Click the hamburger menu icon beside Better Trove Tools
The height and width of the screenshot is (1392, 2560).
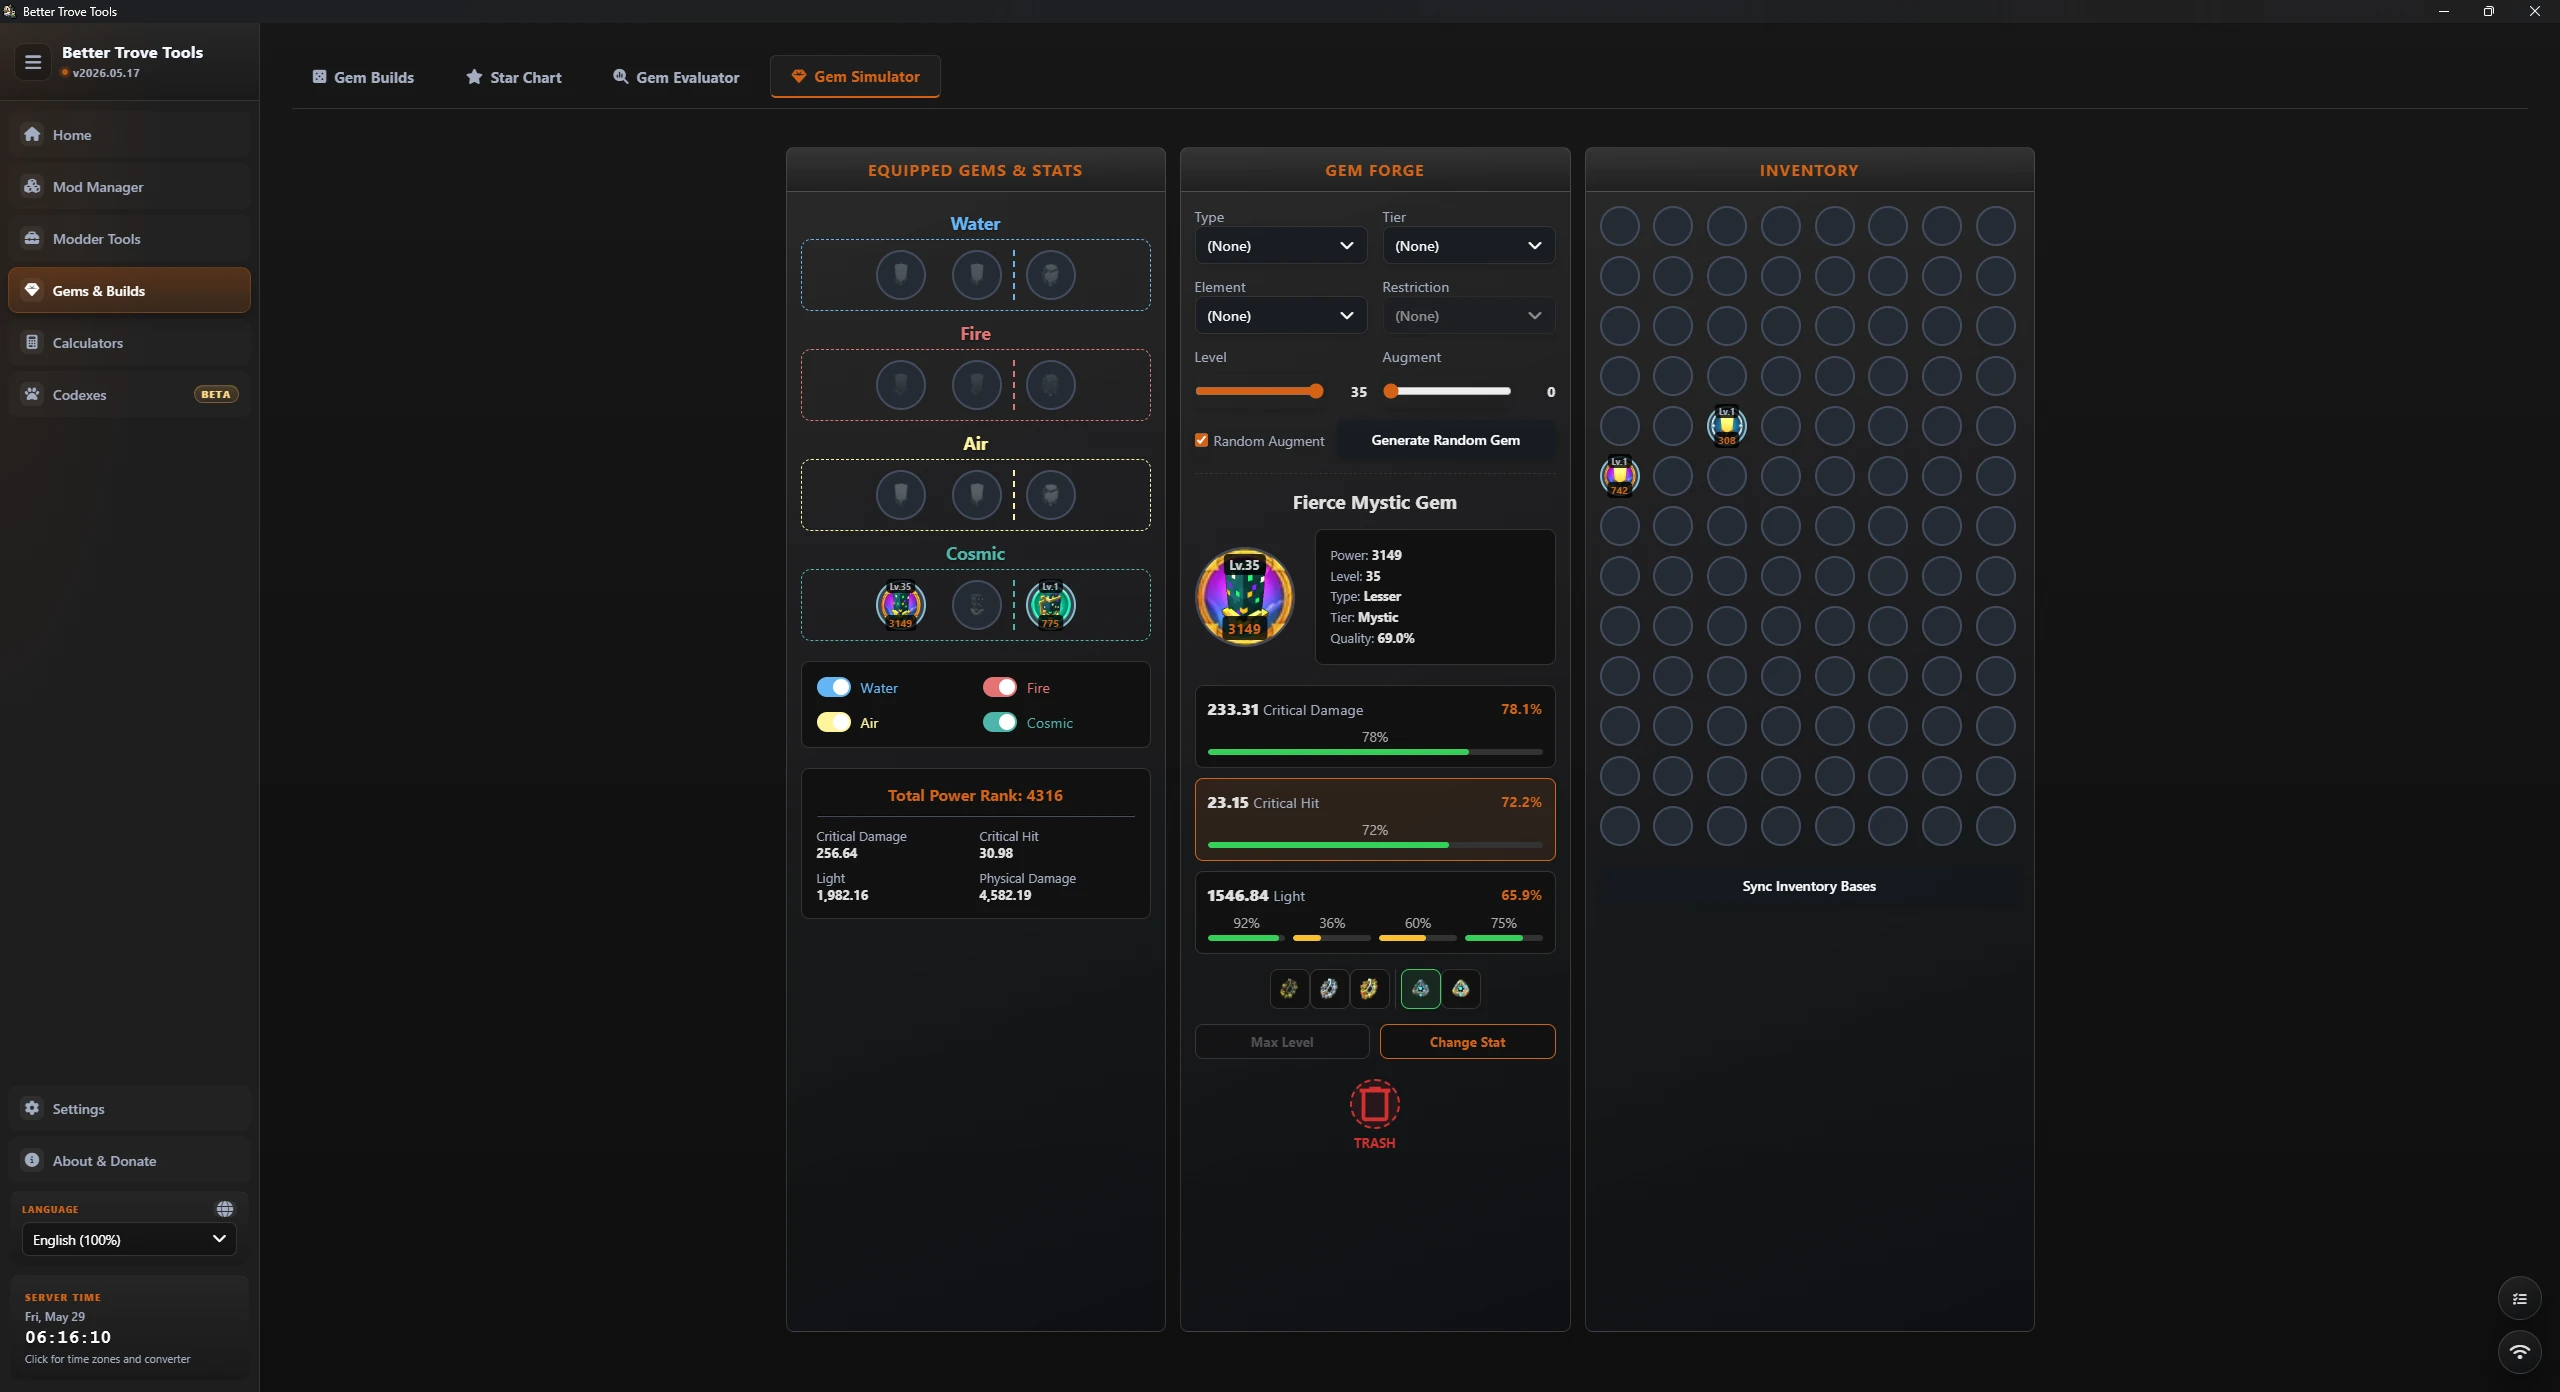tap(33, 62)
